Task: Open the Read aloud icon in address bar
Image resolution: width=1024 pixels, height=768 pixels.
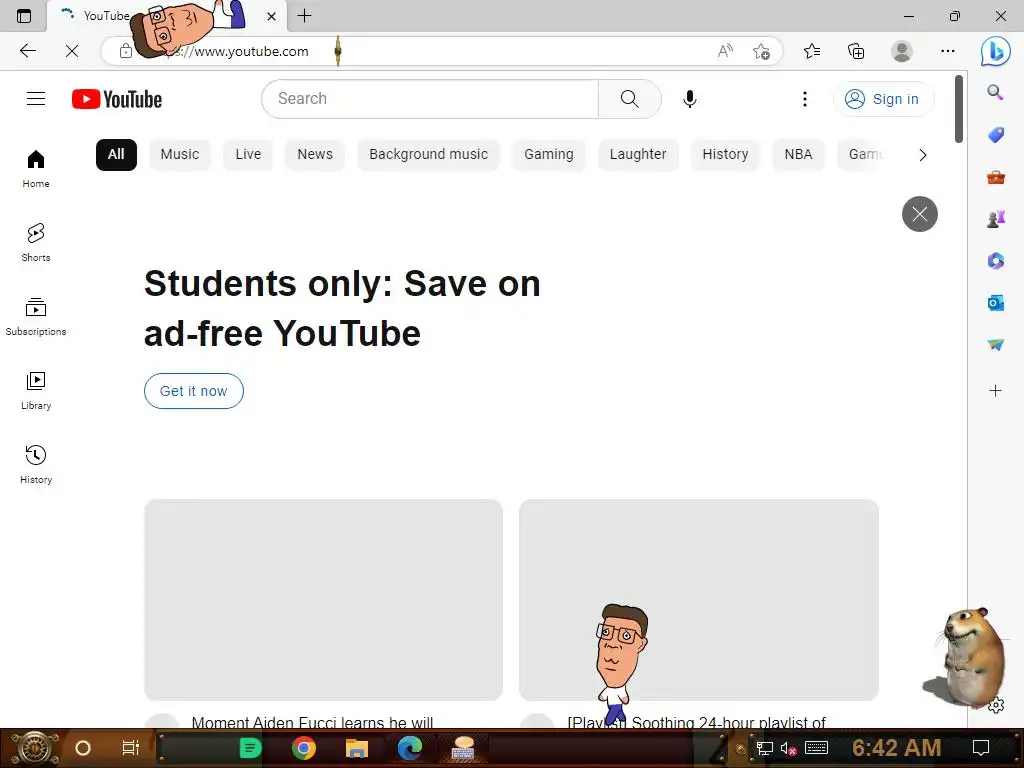Action: [x=725, y=51]
